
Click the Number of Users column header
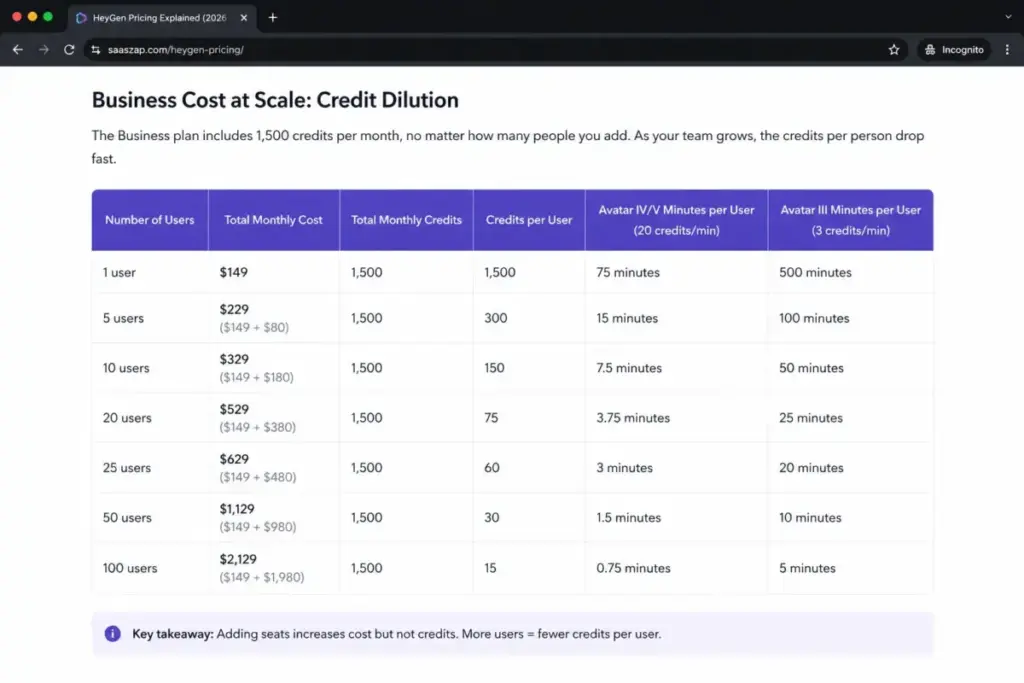(x=150, y=220)
